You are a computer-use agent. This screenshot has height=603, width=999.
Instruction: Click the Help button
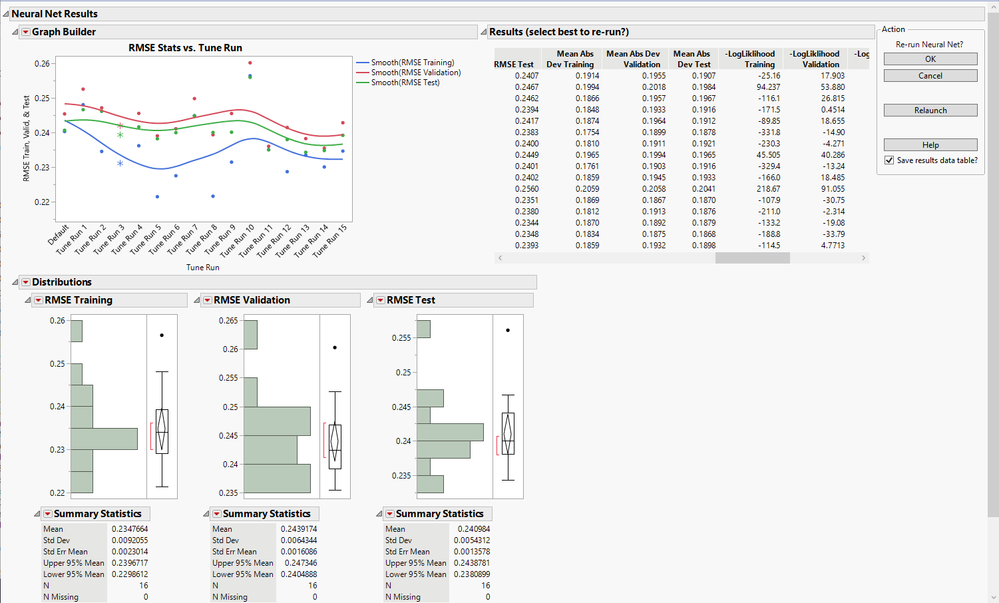tap(930, 145)
